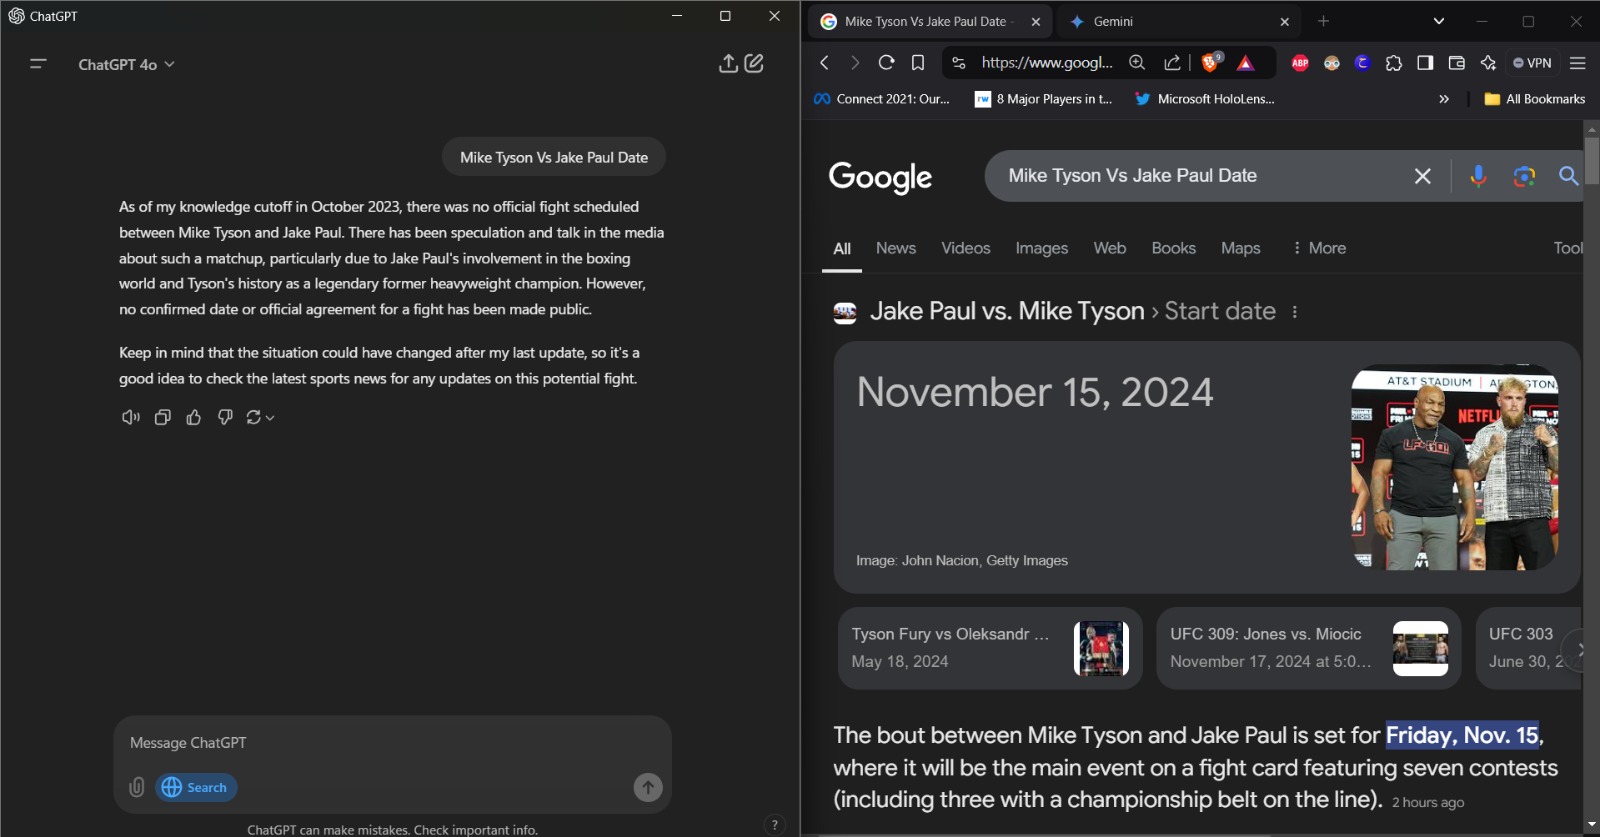Click the Google search magnifier button

coord(1568,176)
